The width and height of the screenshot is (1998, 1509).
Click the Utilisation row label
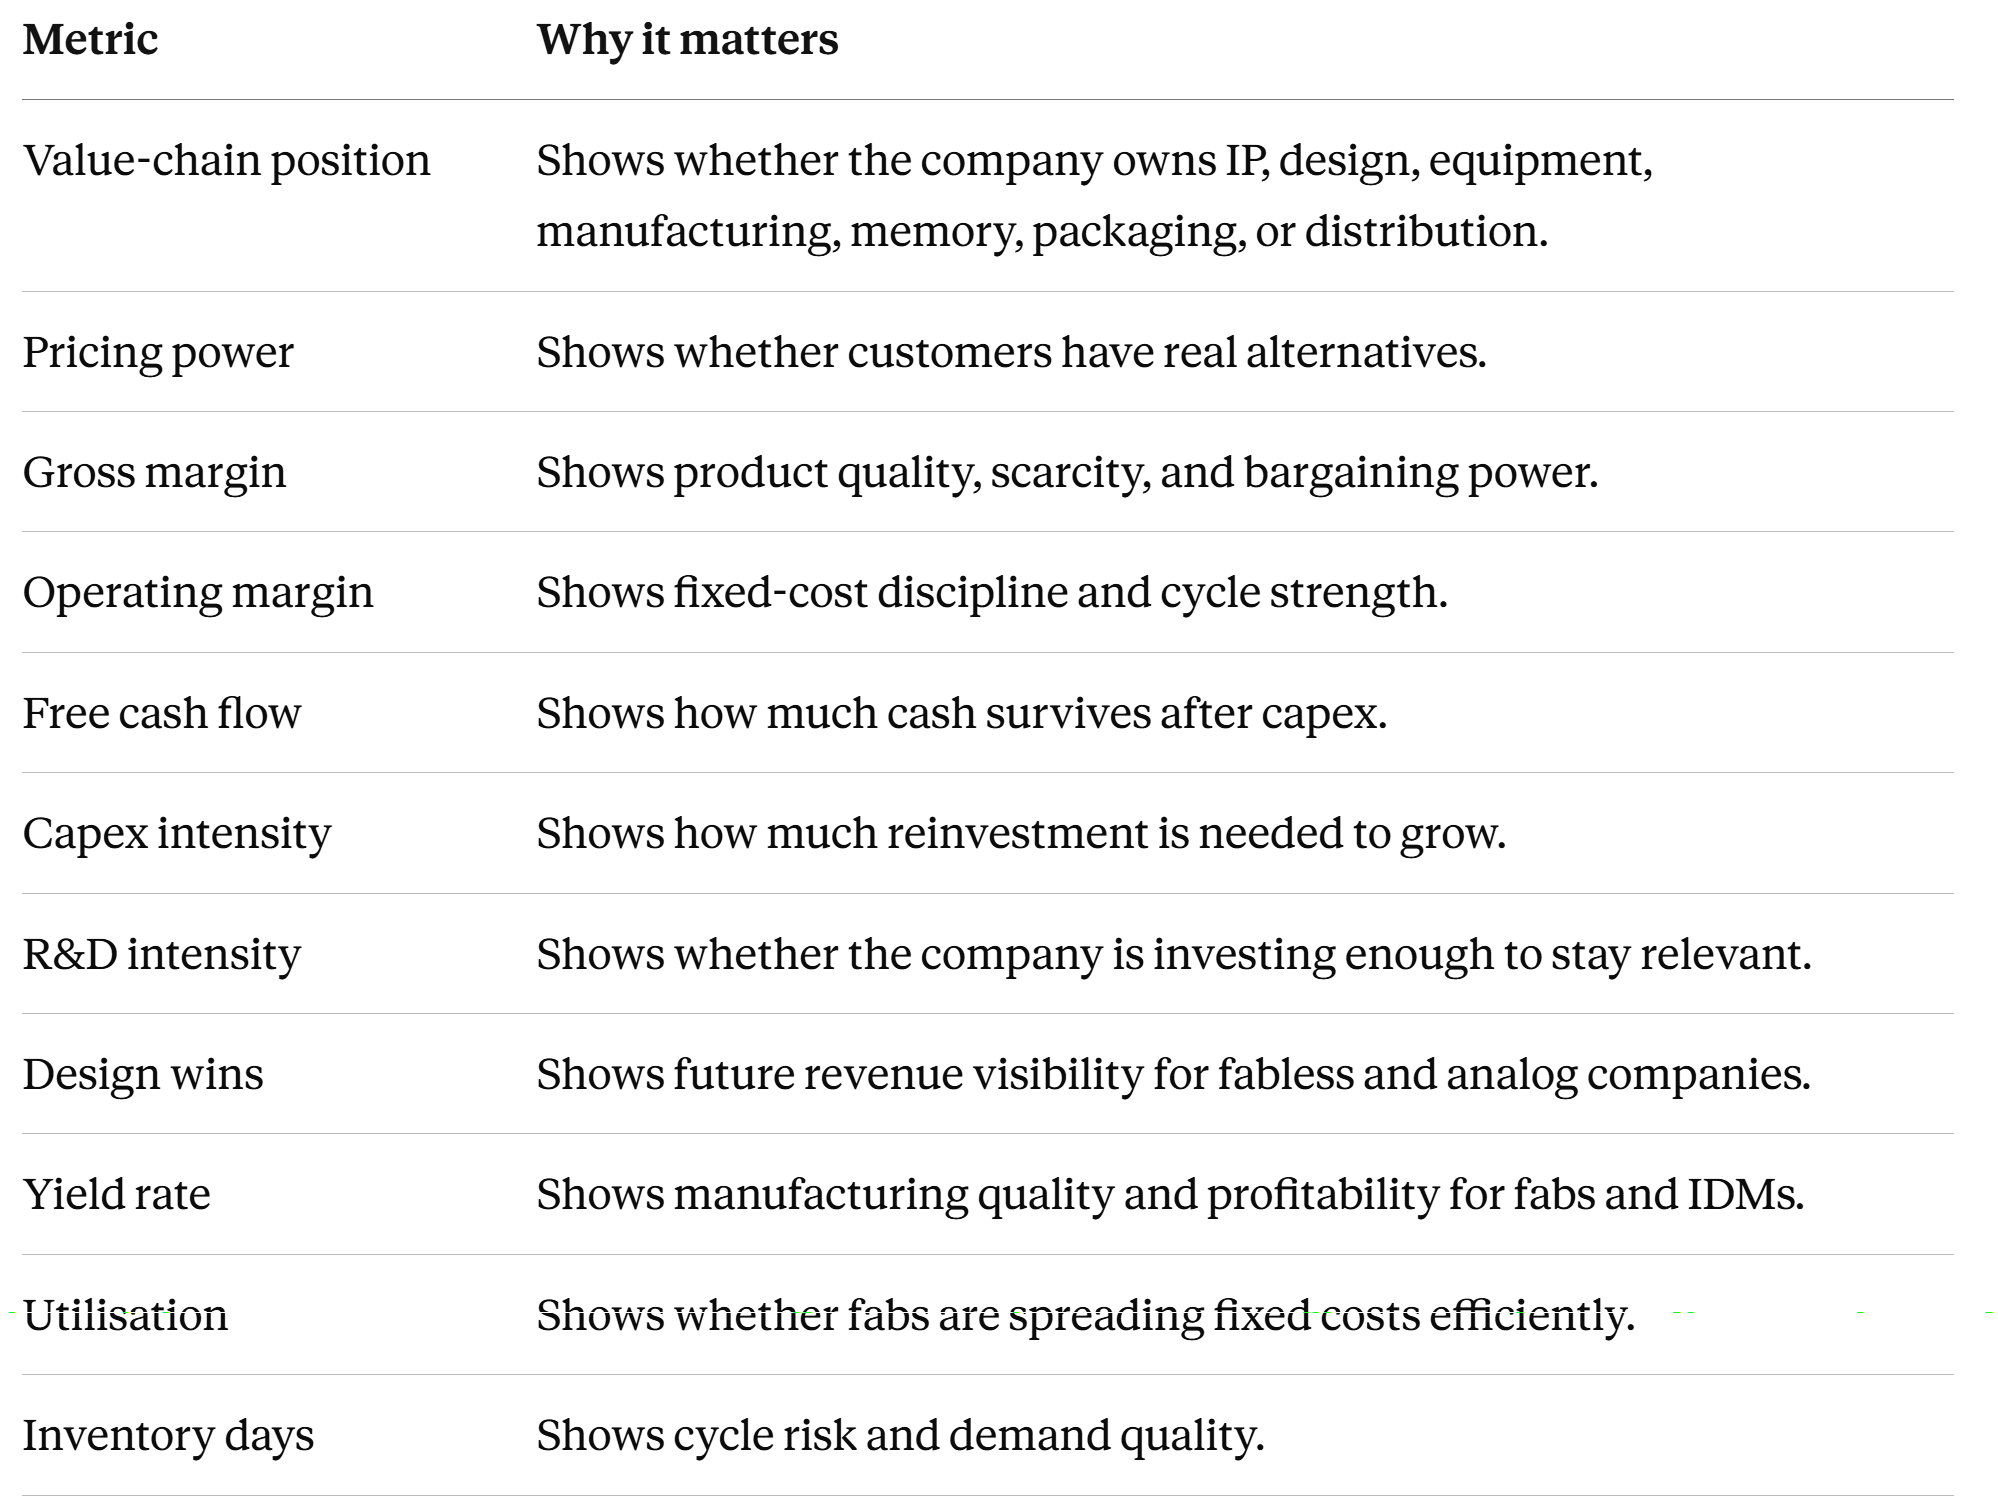126,1315
